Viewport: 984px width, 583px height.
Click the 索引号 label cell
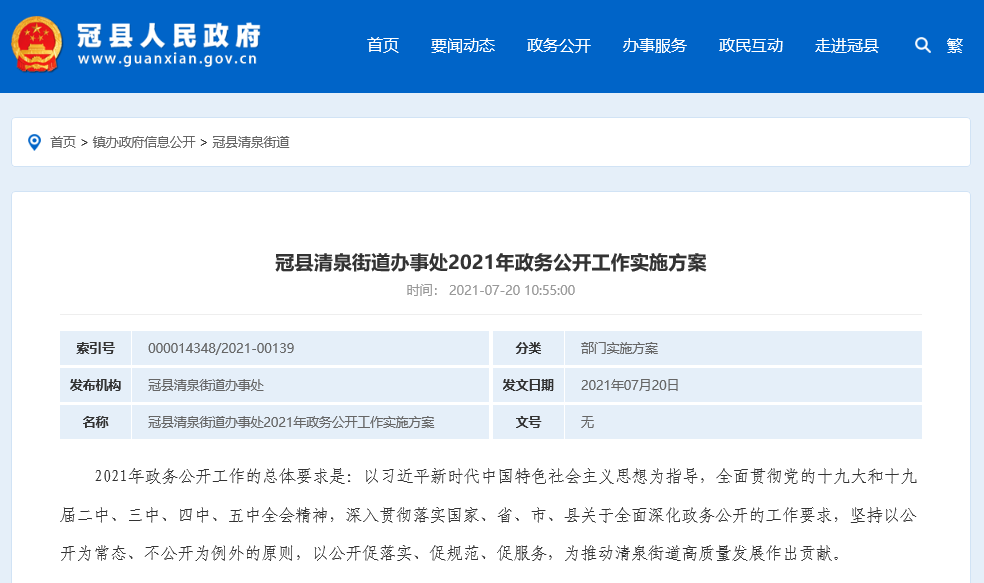95,348
